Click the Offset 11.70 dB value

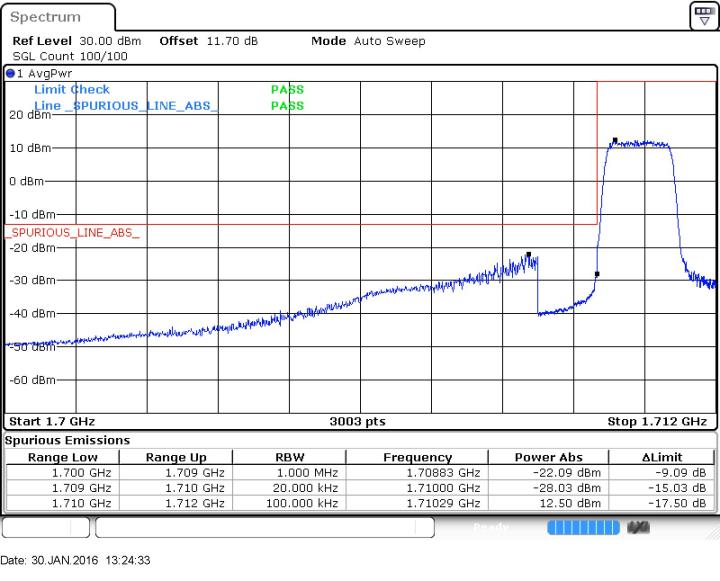[232, 41]
